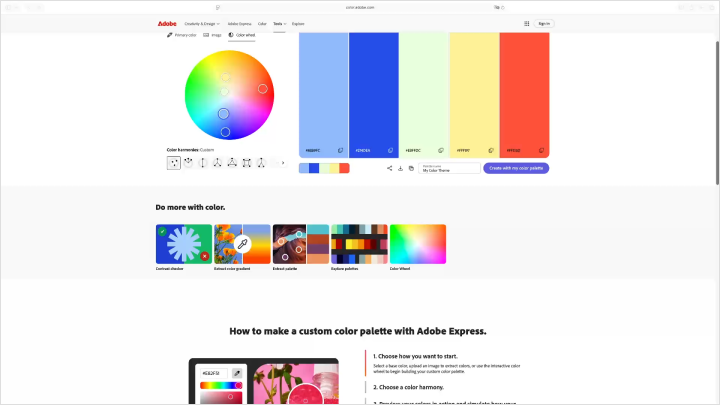The width and height of the screenshot is (720, 405).
Task: Select the red-orange handle on the color wheel
Action: click(263, 89)
